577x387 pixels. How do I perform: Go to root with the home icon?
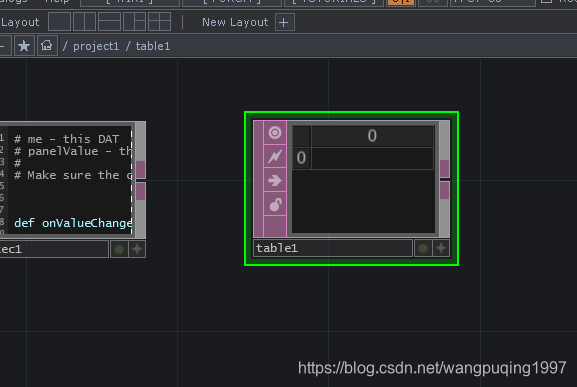[47, 46]
